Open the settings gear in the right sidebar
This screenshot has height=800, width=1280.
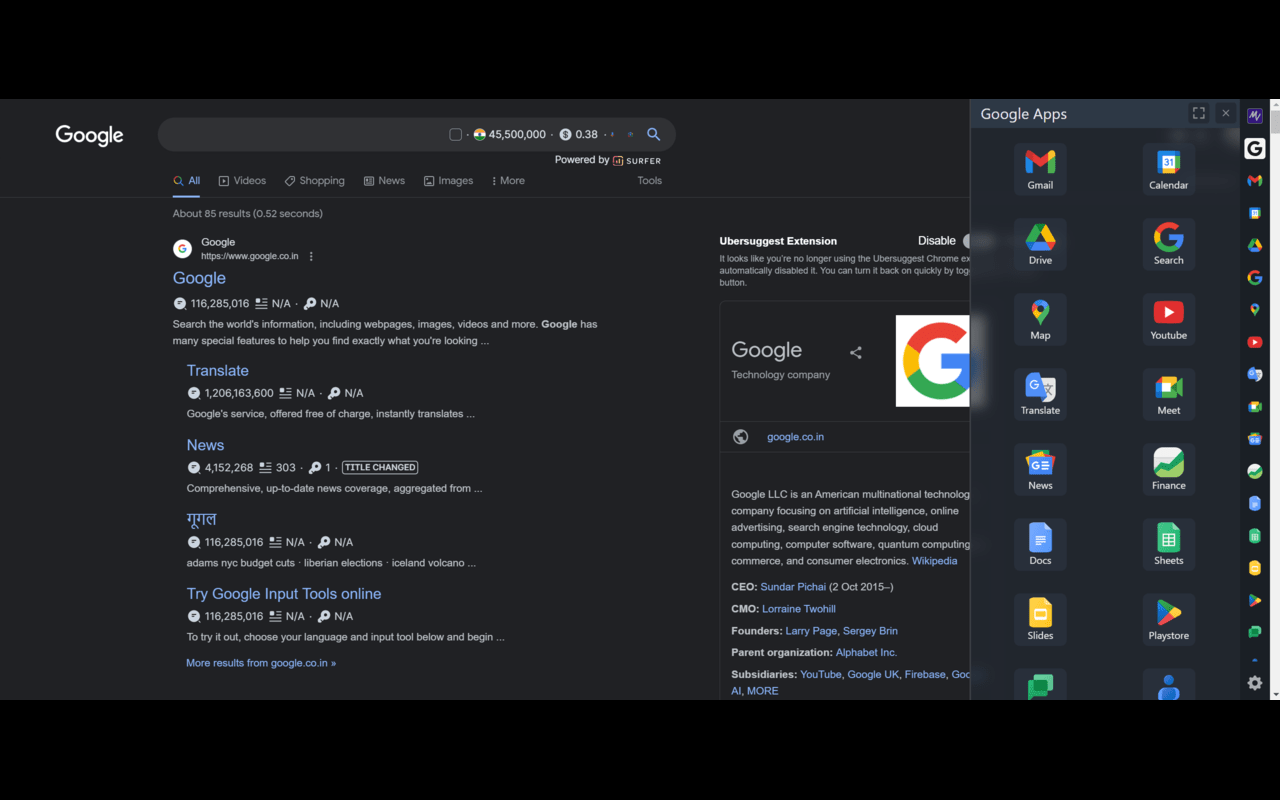(1254, 683)
